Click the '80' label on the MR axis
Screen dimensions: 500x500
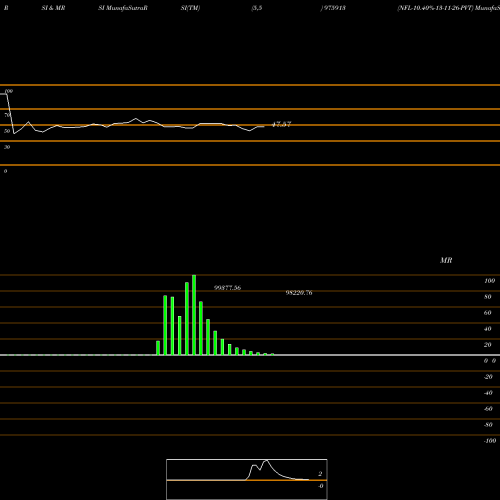(488, 297)
